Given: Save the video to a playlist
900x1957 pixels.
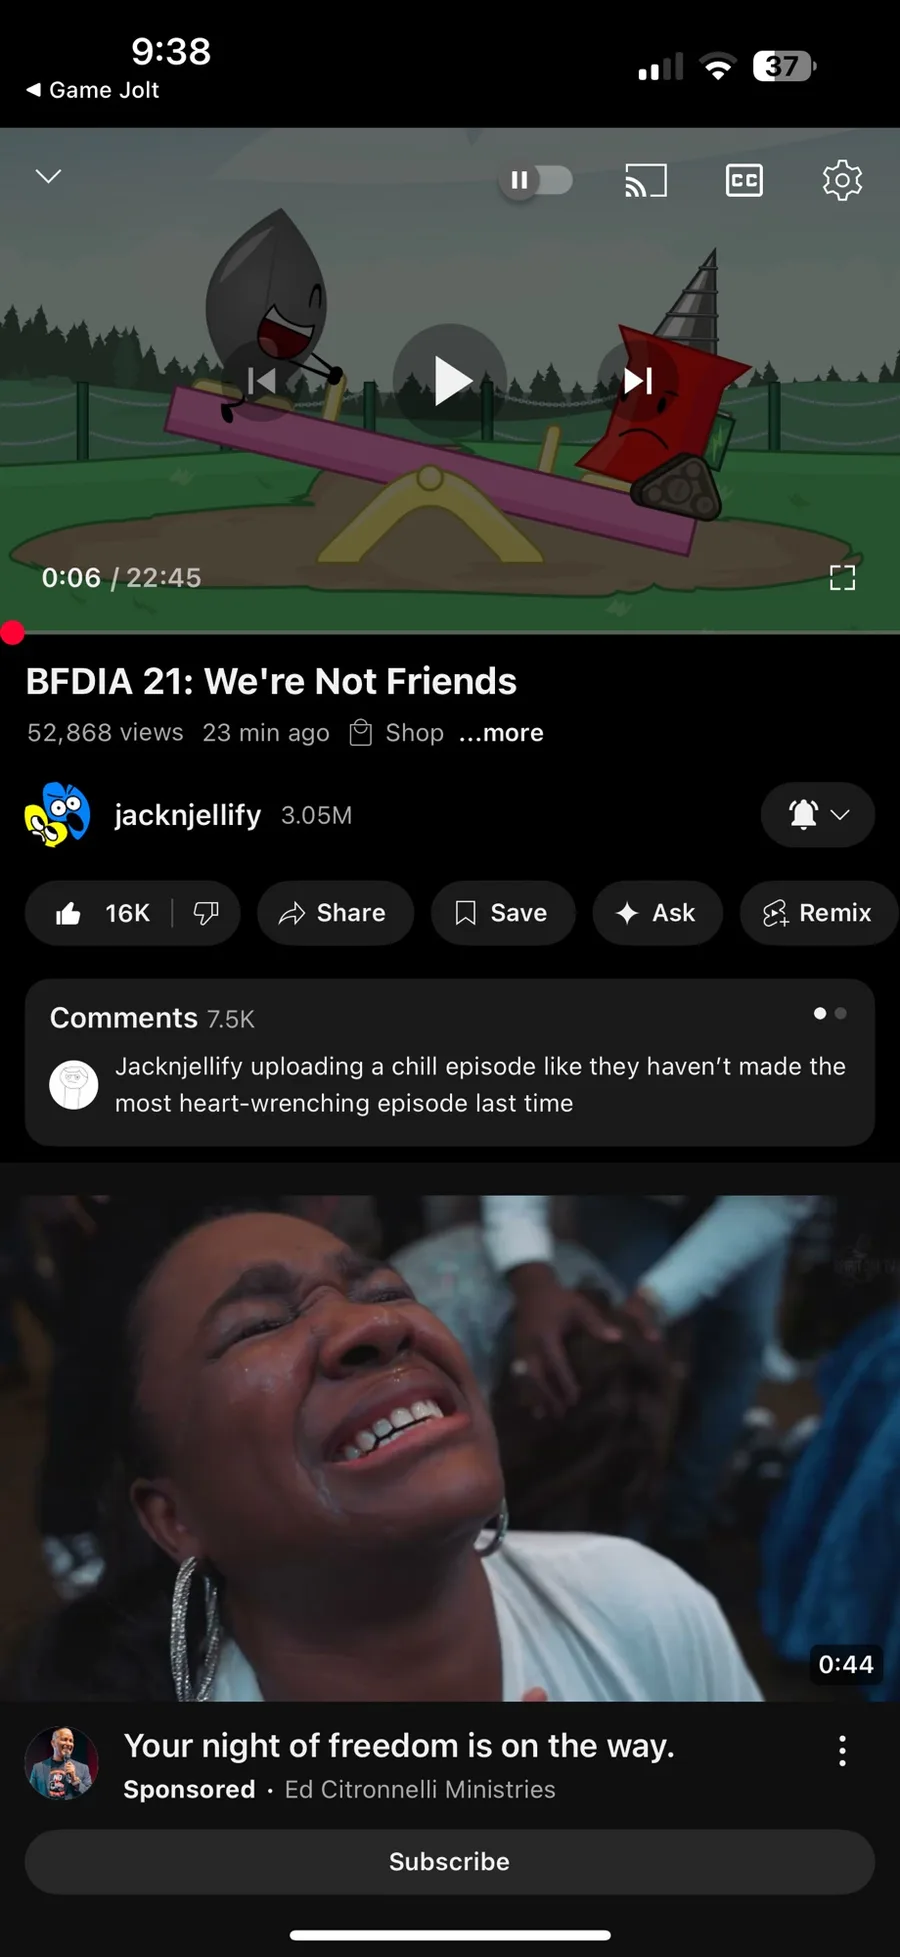Looking at the screenshot, I should coord(503,913).
